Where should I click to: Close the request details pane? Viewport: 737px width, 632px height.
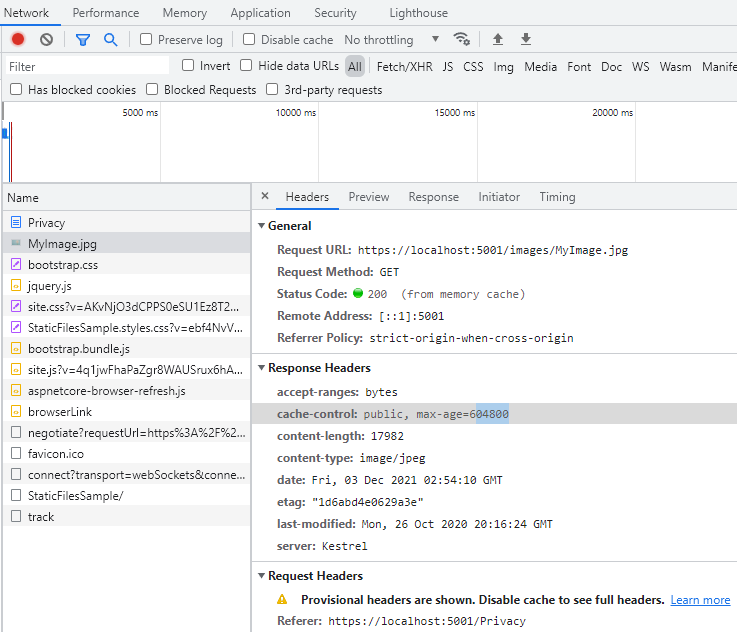tap(265, 196)
